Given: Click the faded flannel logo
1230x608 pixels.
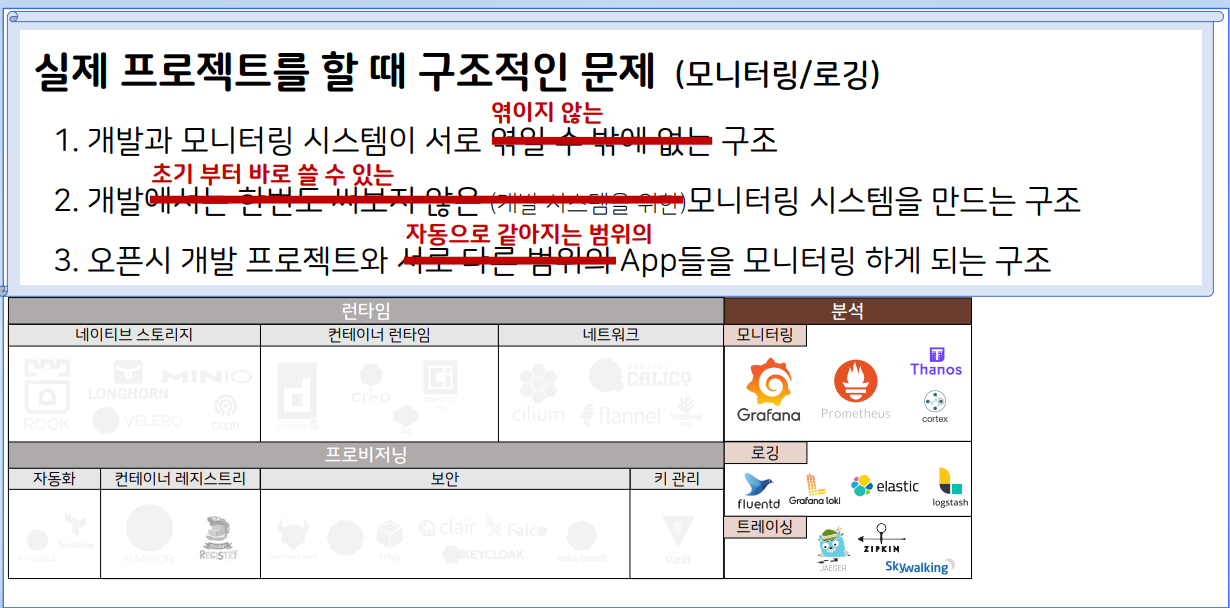Looking at the screenshot, I should tap(621, 414).
